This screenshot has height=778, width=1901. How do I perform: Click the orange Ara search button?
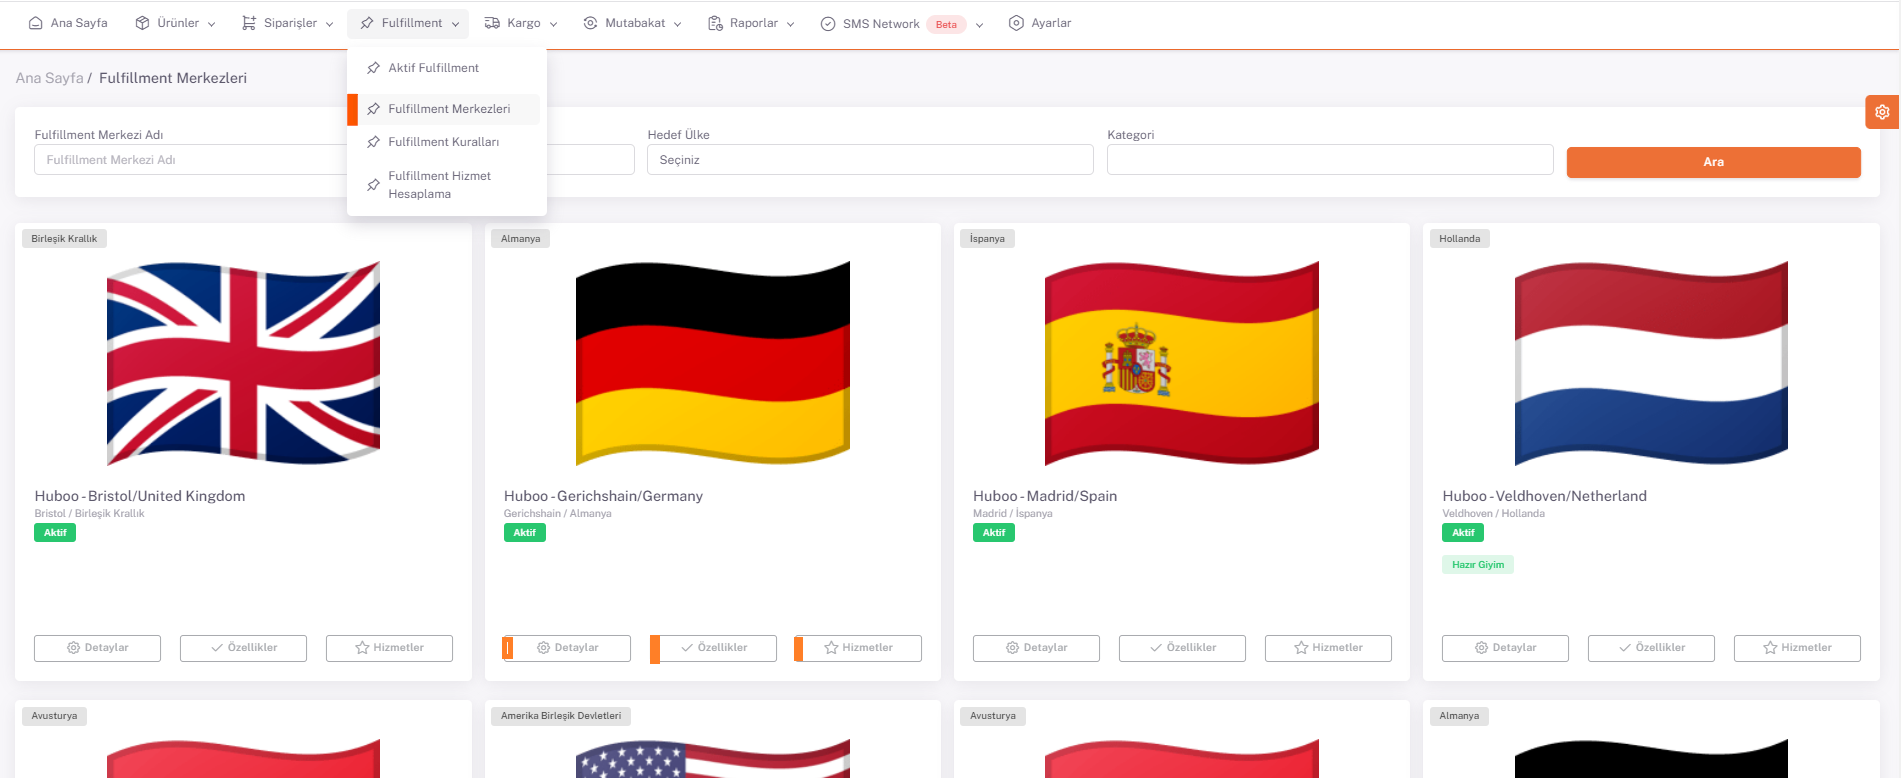pos(1713,162)
